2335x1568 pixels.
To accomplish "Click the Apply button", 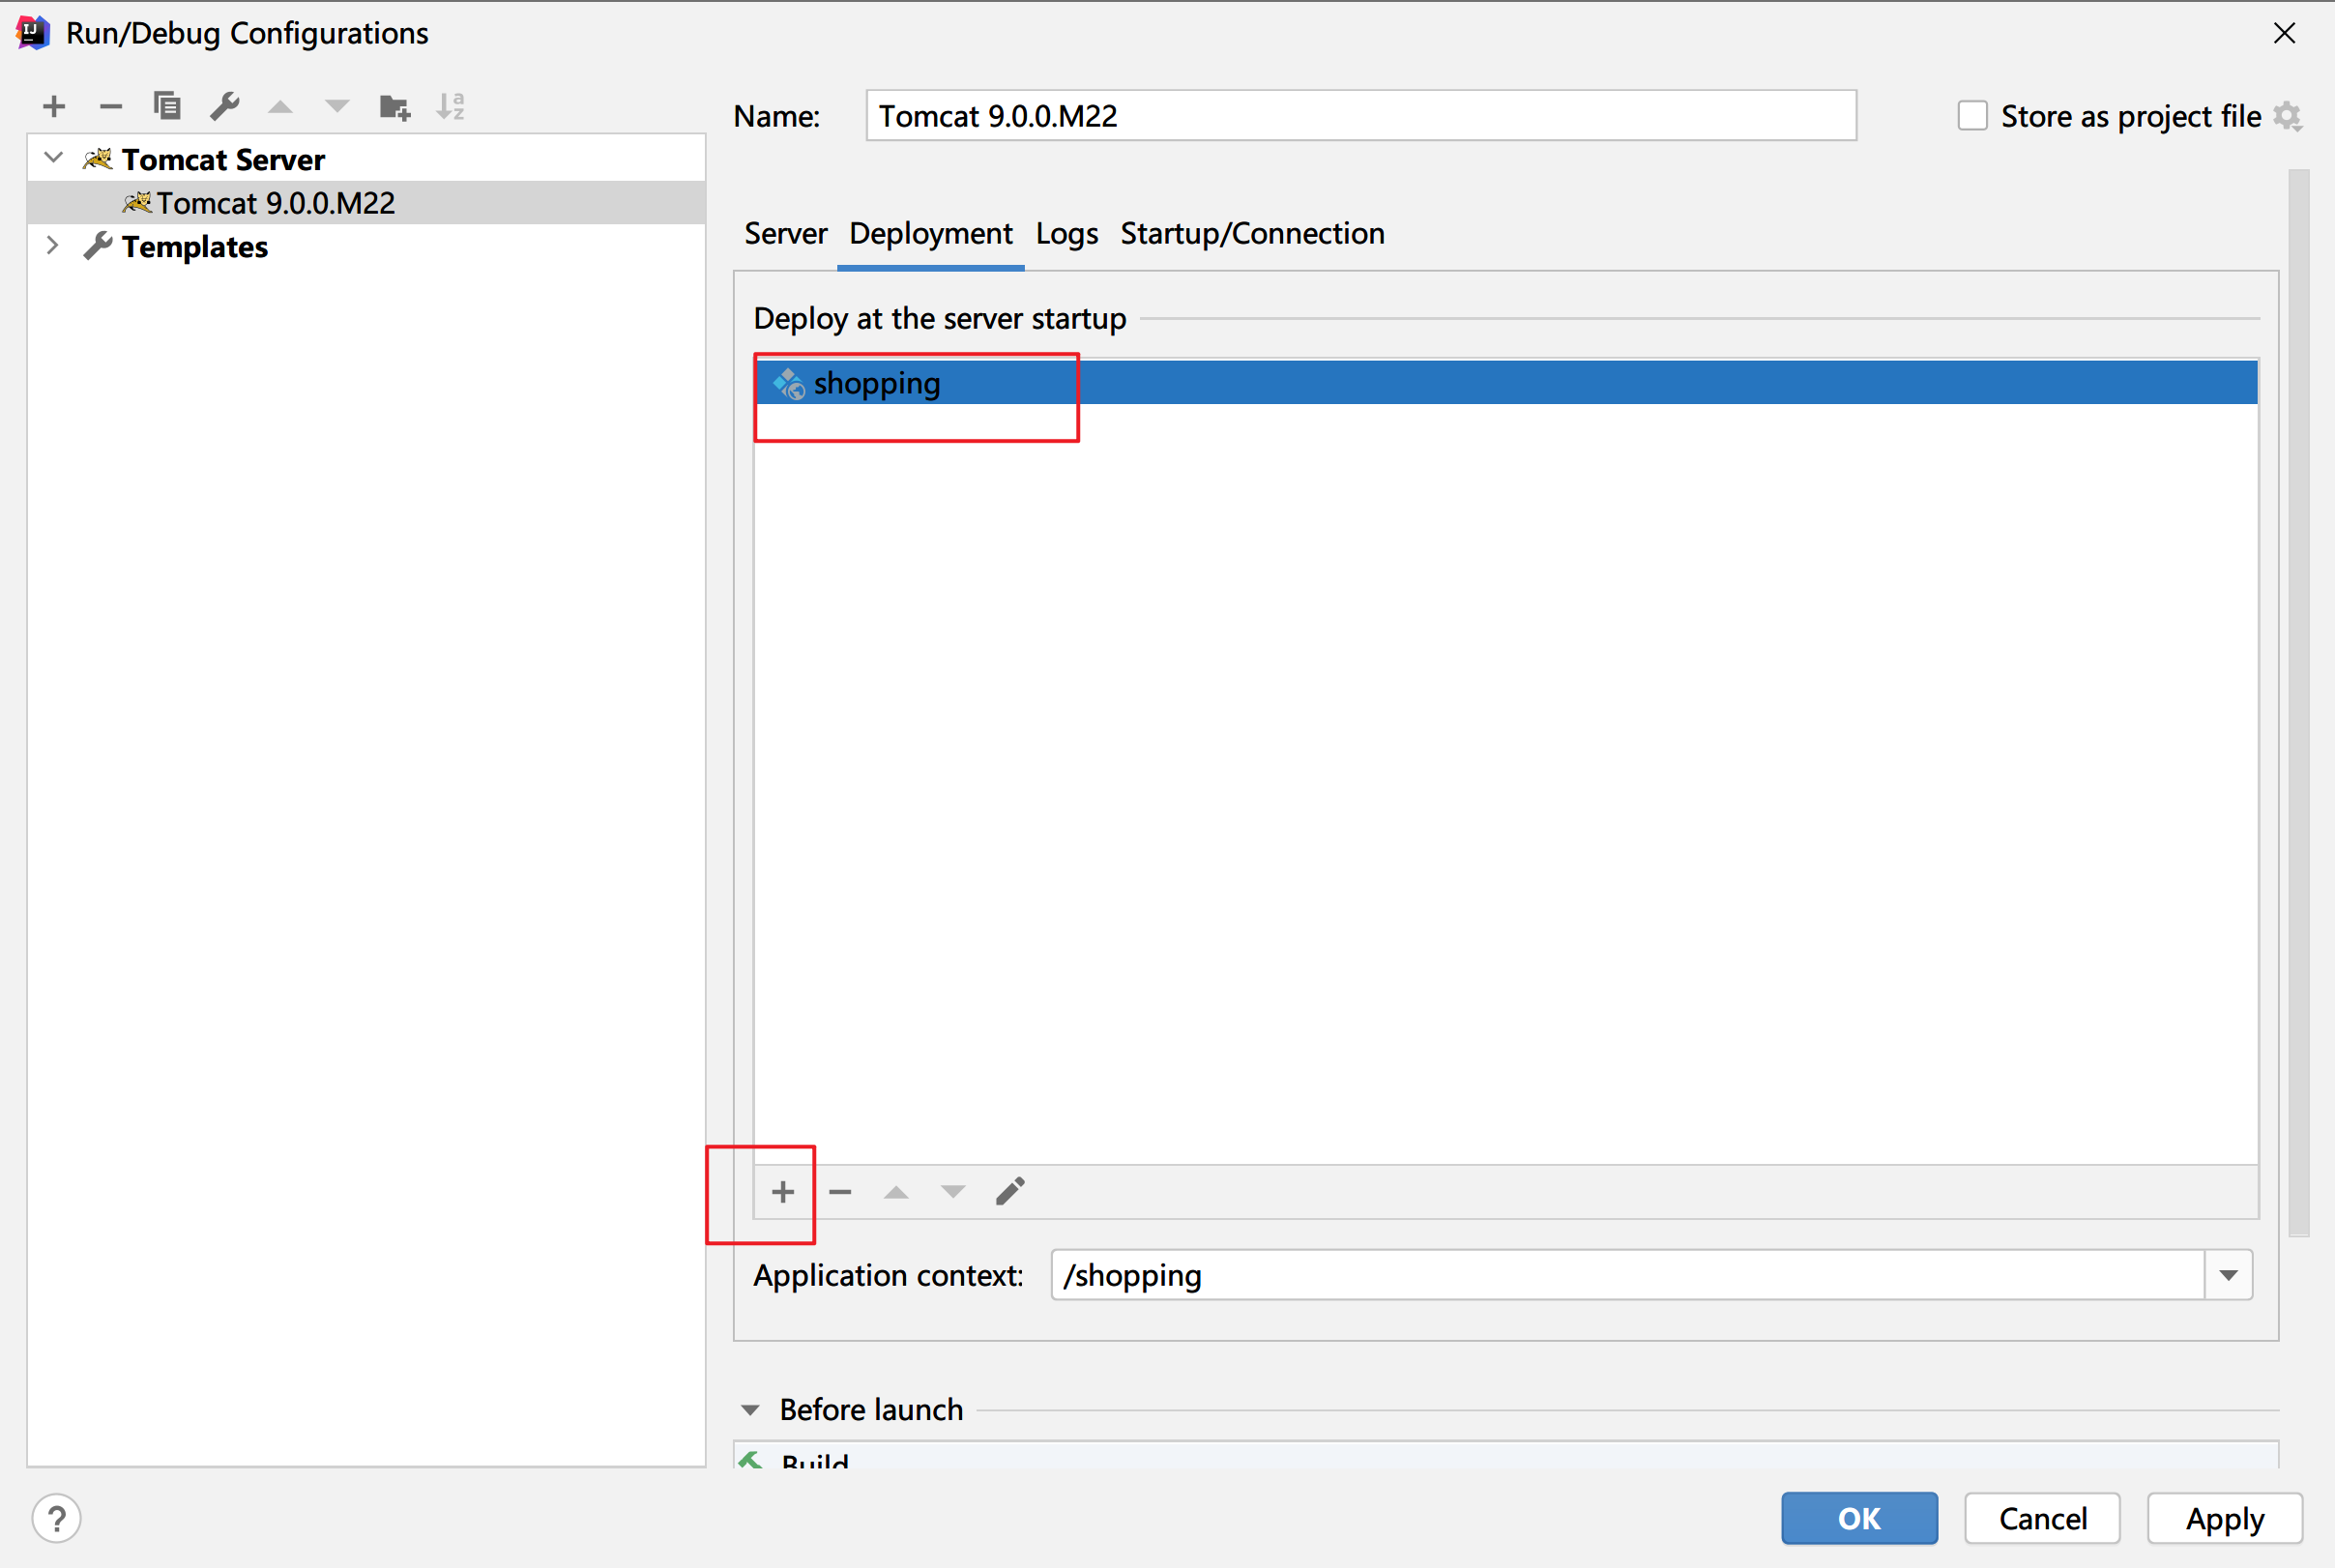I will tap(2224, 1518).
